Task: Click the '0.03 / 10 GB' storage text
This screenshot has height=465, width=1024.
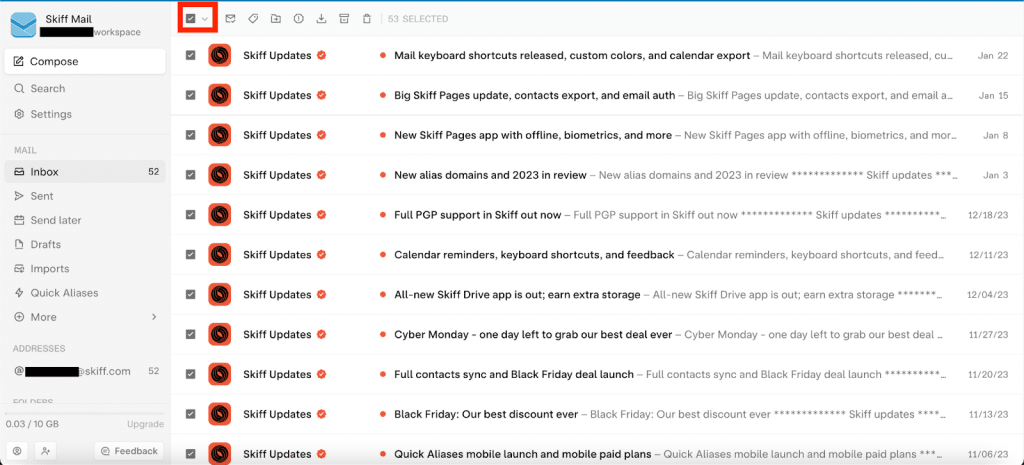Action: click(32, 424)
